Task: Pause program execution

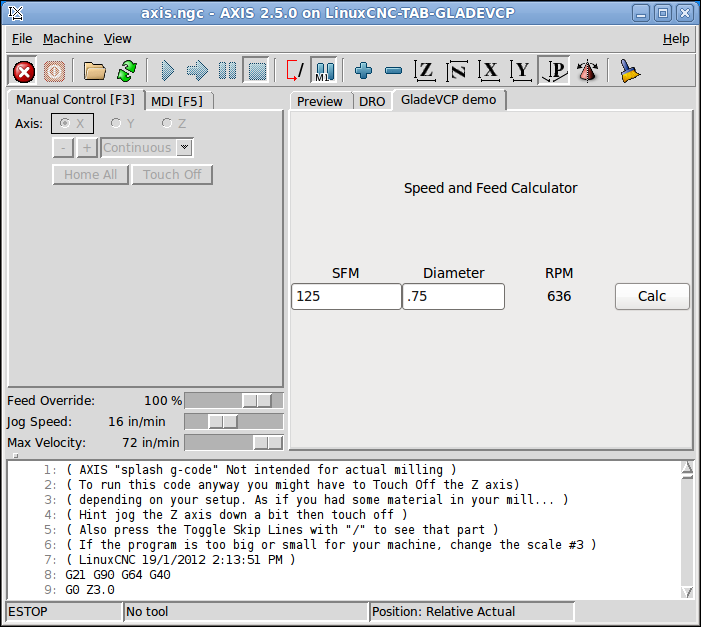Action: click(227, 71)
